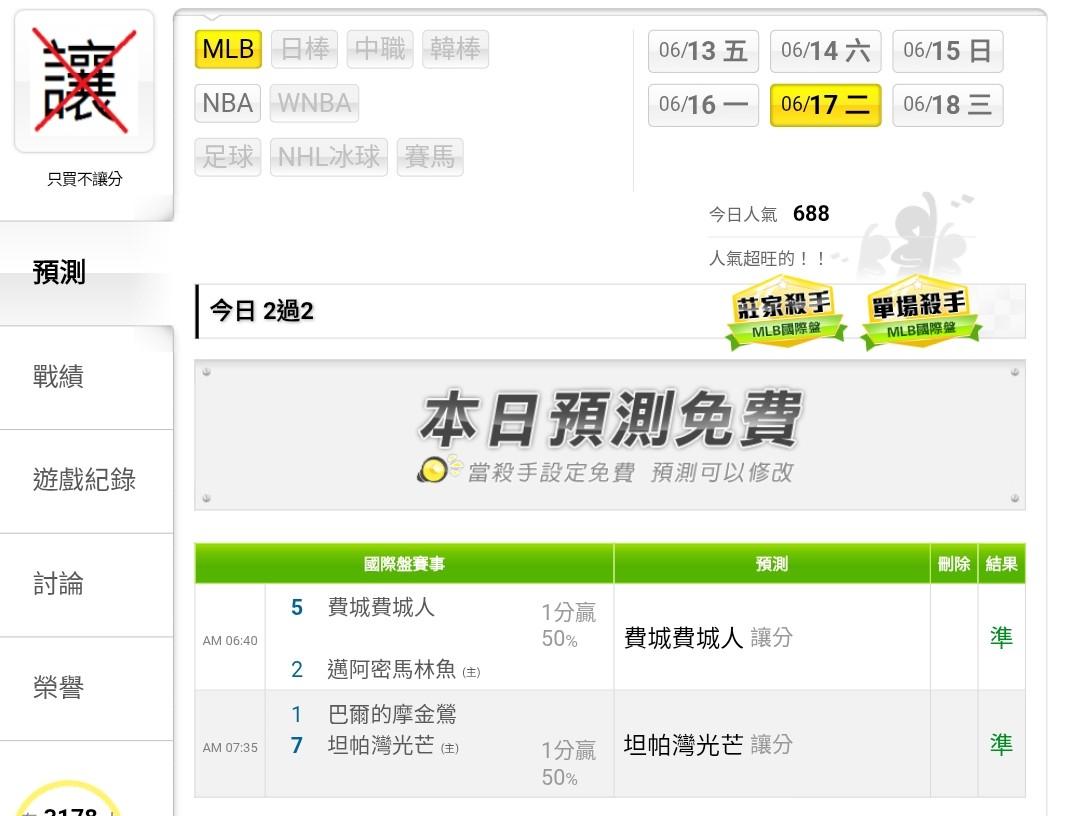Choose date 06/13 五
The image size is (1080, 816).
pyautogui.click(x=703, y=51)
